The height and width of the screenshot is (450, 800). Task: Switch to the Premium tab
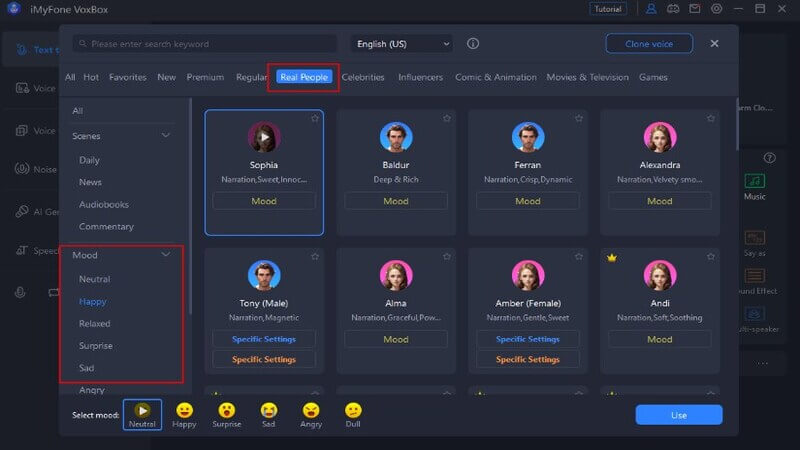[x=205, y=77]
